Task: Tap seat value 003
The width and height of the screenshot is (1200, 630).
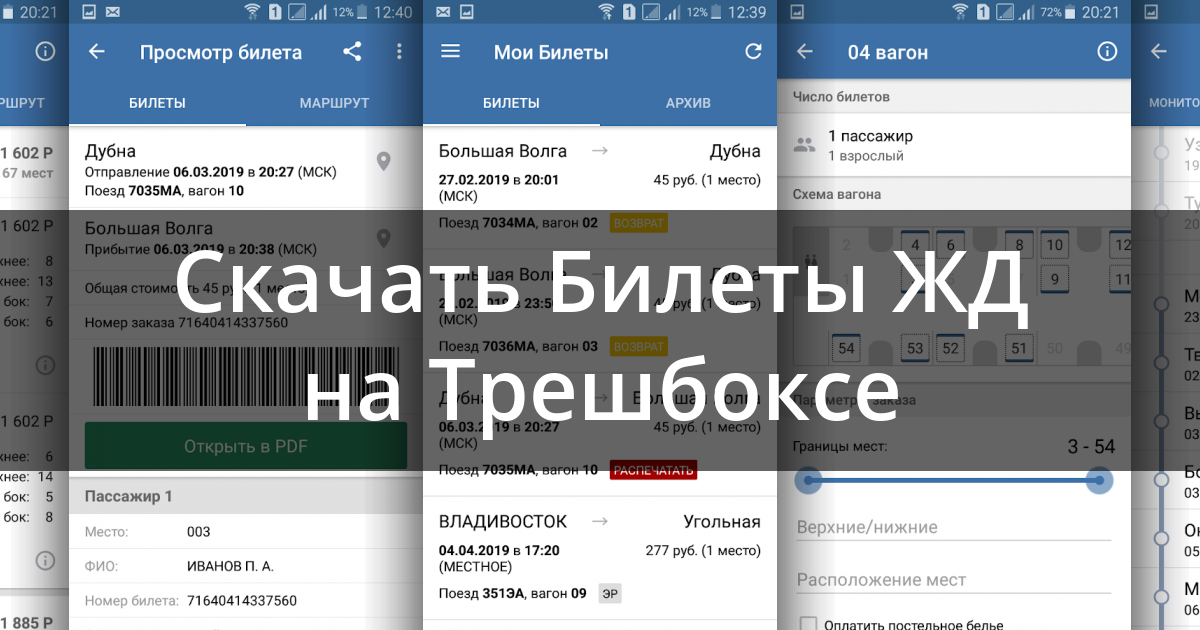Action: (199, 532)
